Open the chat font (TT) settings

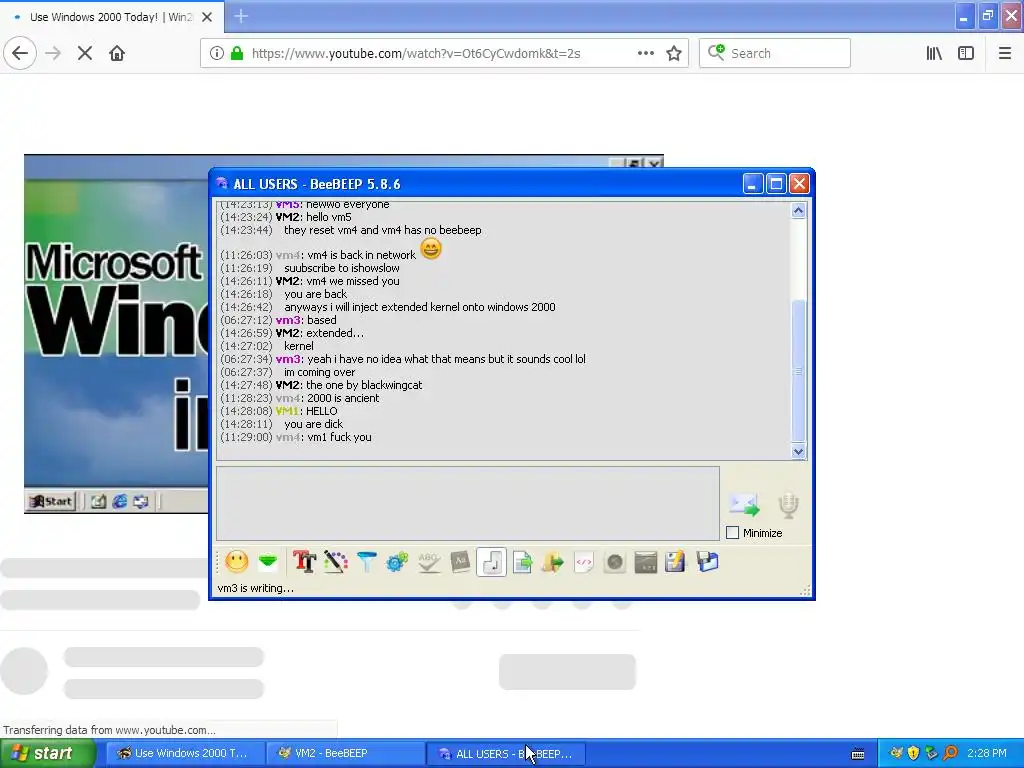(x=304, y=562)
